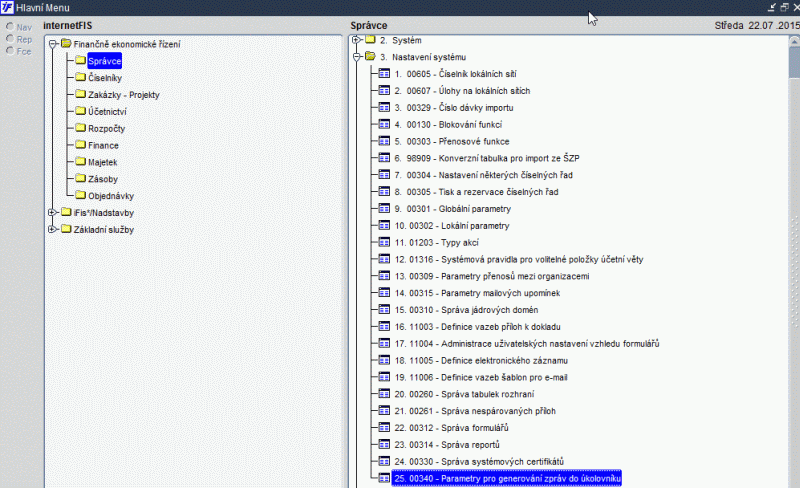Viewport: 800px width, 488px height.
Task: Open Rozpočty module label
Action: [106, 128]
